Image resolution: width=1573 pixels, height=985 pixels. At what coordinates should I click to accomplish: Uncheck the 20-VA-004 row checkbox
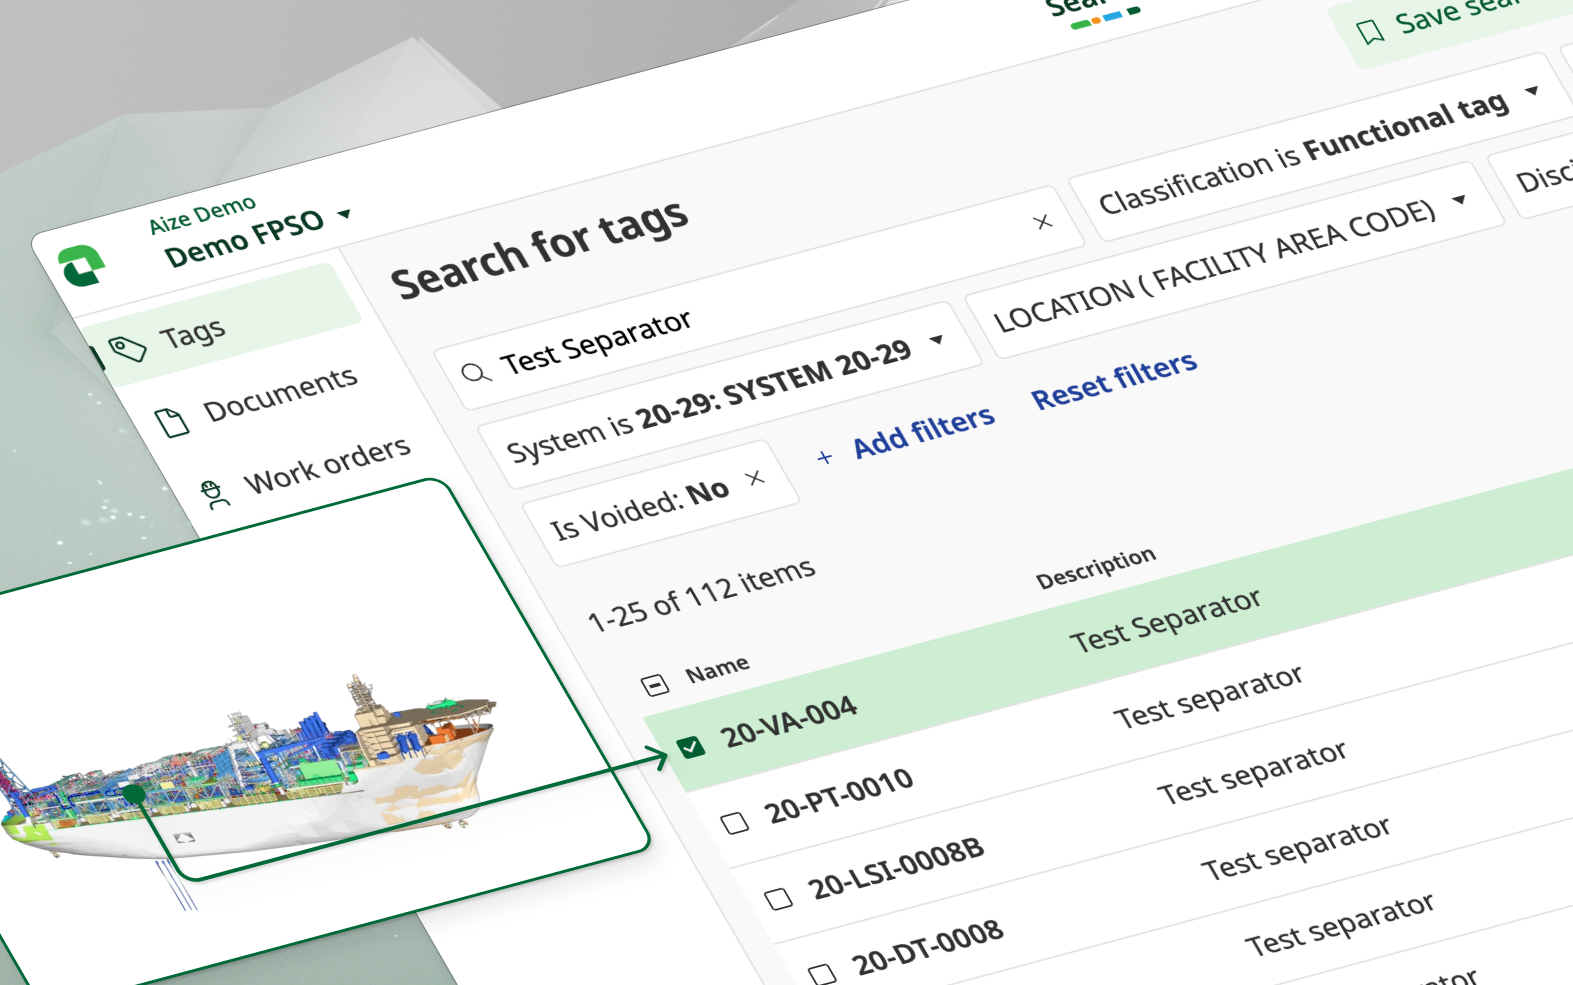pos(690,746)
